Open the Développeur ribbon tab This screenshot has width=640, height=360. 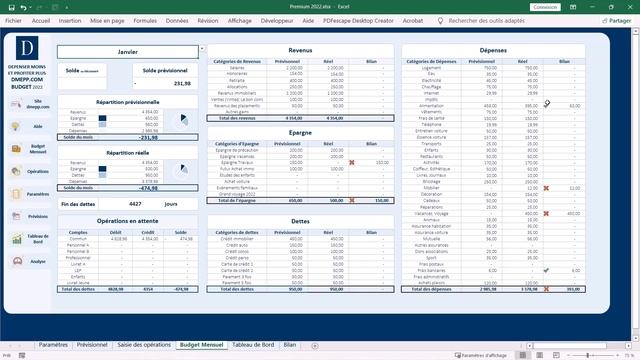[x=277, y=20]
